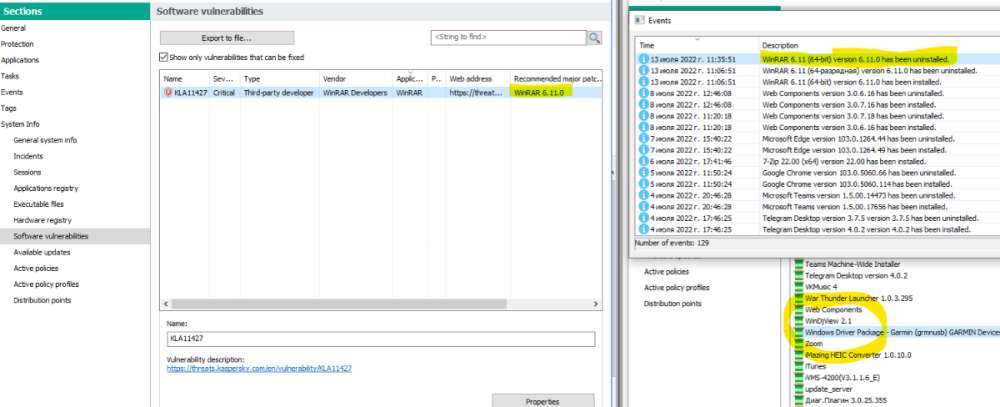Toggle 'Show only vulnerabilities that can be fixed'
The width and height of the screenshot is (1000, 407).
pyautogui.click(x=164, y=57)
